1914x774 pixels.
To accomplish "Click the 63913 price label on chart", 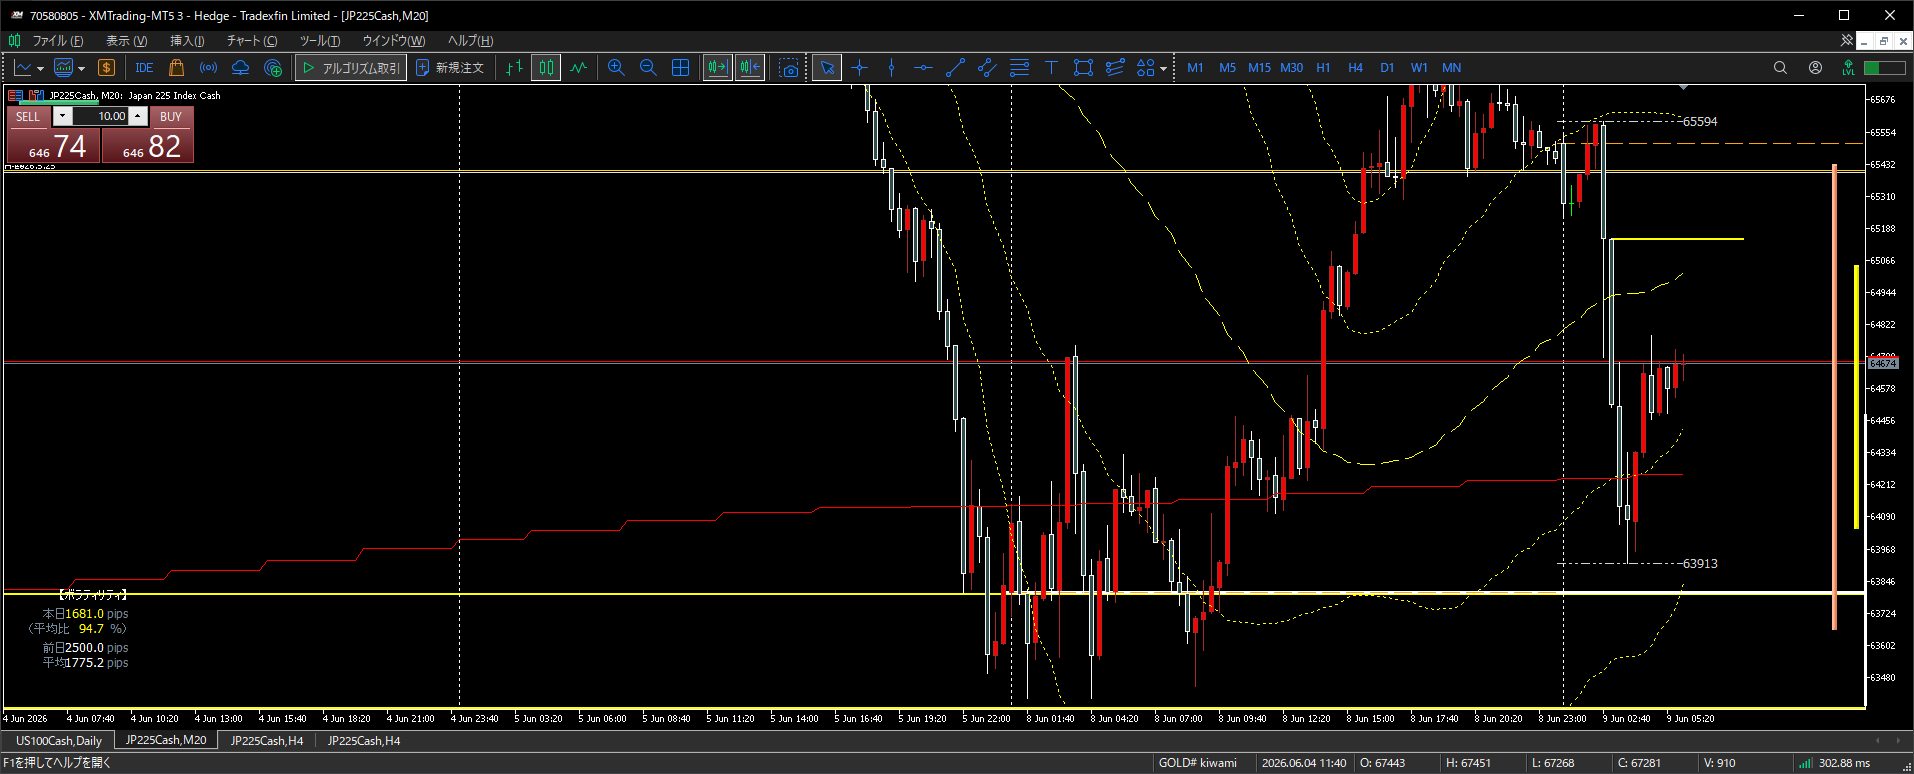I will point(1700,564).
